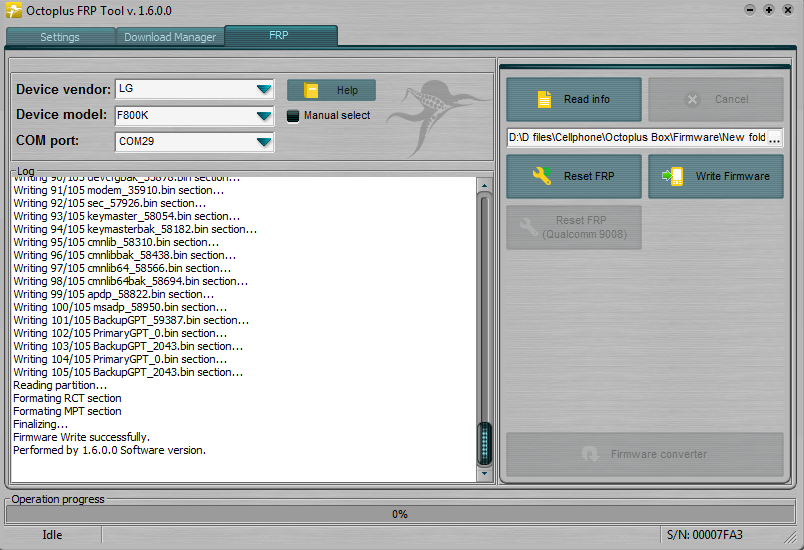The width and height of the screenshot is (804, 550).
Task: Click 'Firmware Write successfully.' log line
Action: tap(82, 437)
